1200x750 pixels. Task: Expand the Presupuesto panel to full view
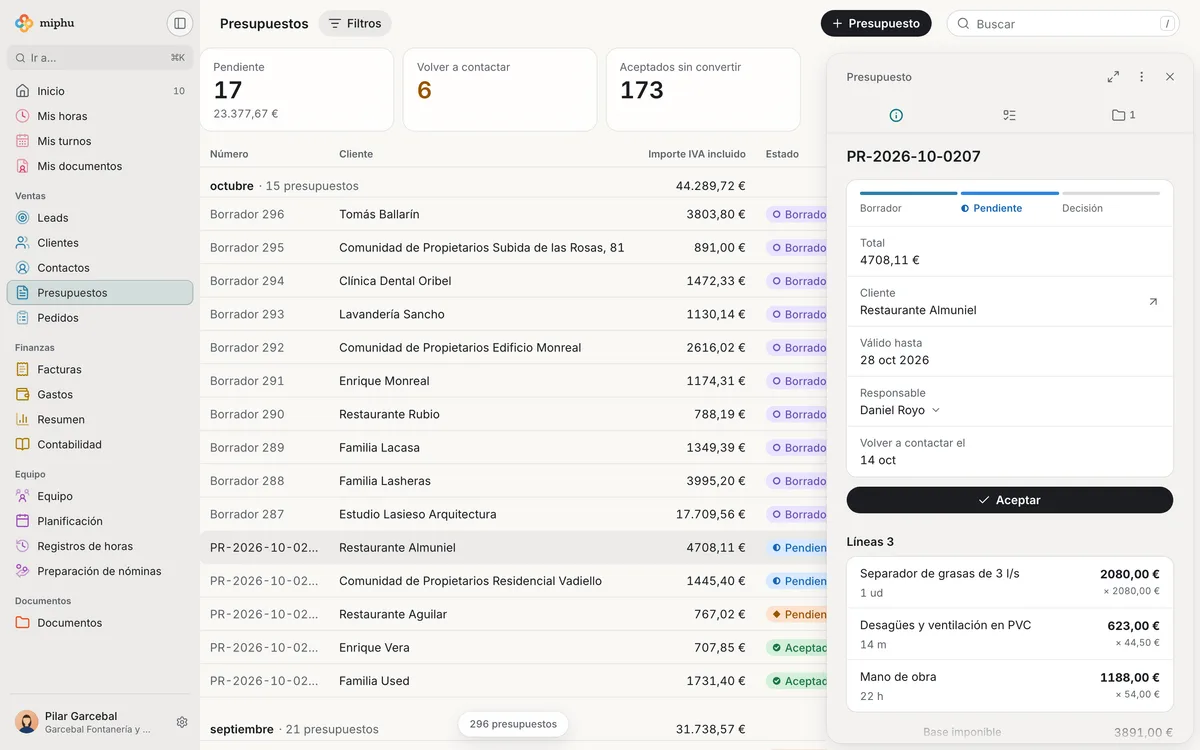point(1113,77)
